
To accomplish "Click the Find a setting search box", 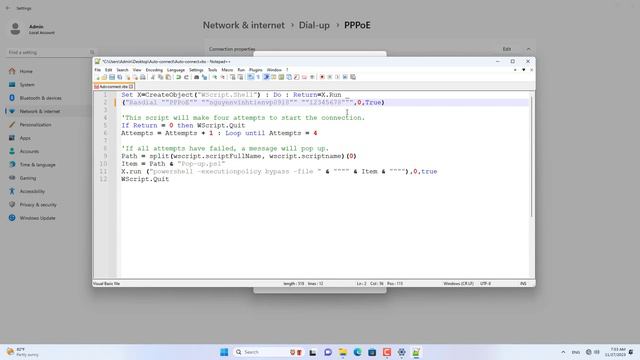I will [51, 52].
